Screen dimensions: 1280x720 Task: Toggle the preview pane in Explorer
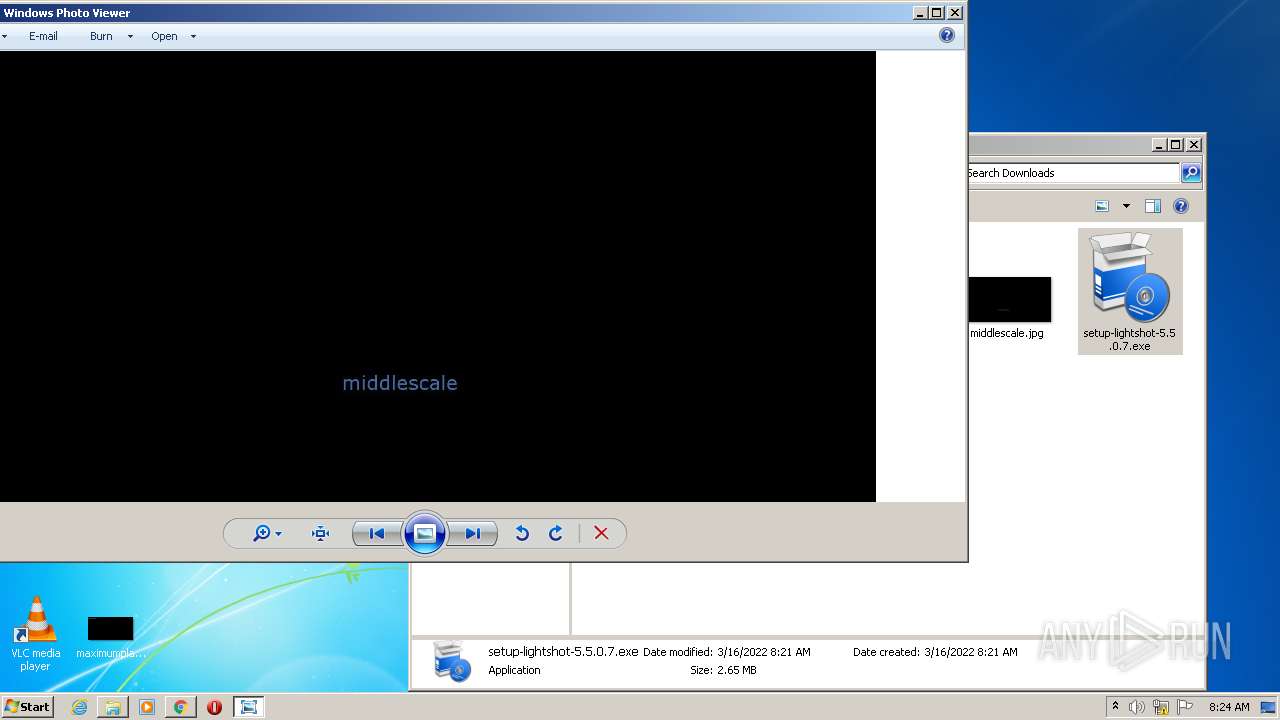point(1152,206)
